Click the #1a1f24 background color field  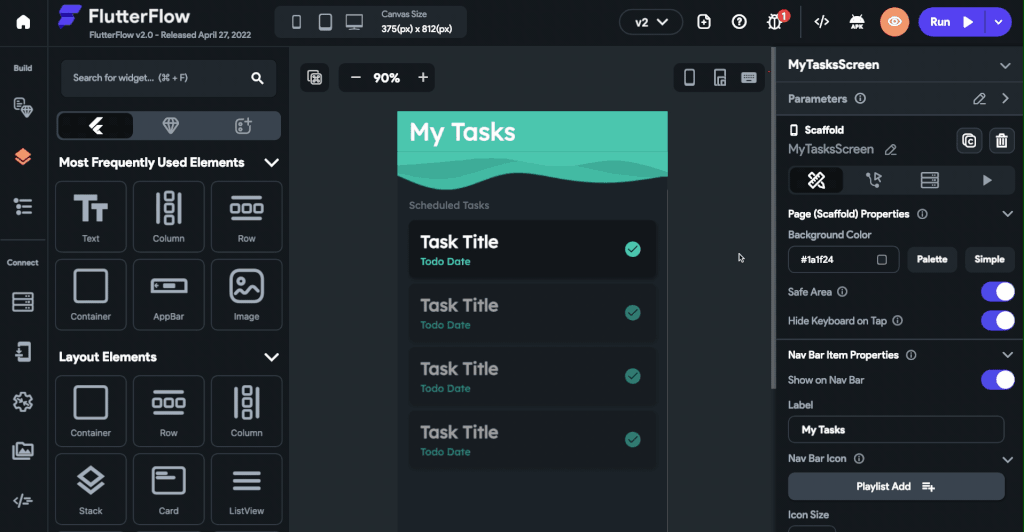pos(843,260)
